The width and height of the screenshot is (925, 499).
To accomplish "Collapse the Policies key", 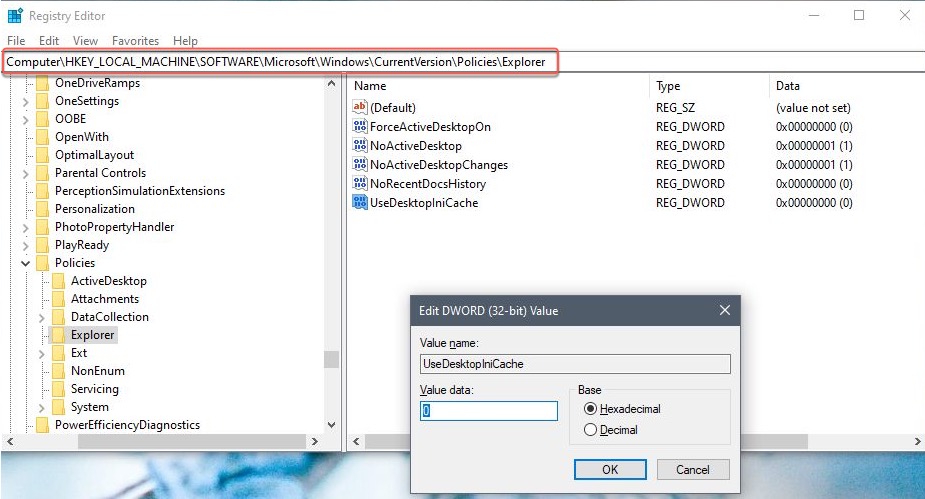I will (x=25, y=264).
